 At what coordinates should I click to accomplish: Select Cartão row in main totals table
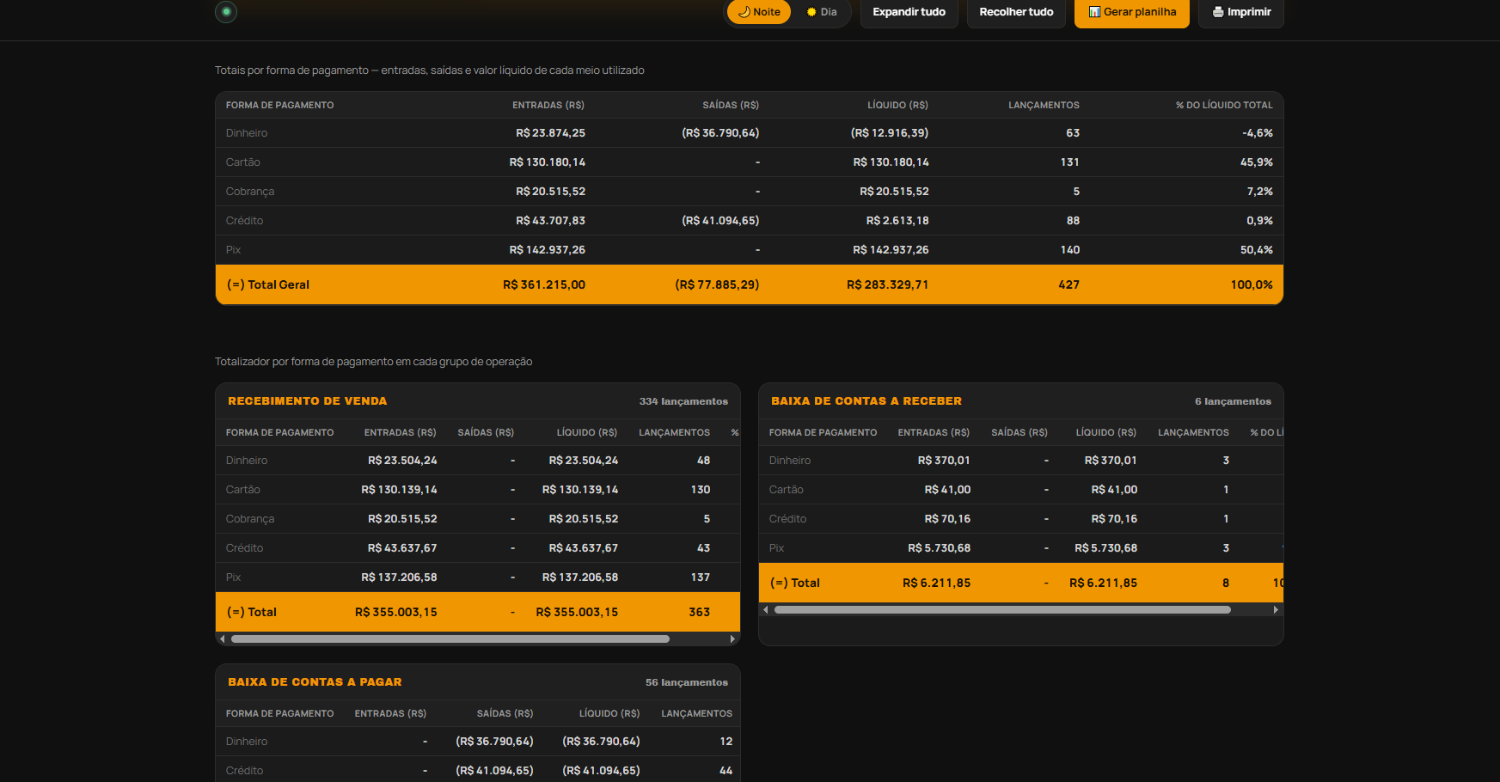point(749,162)
